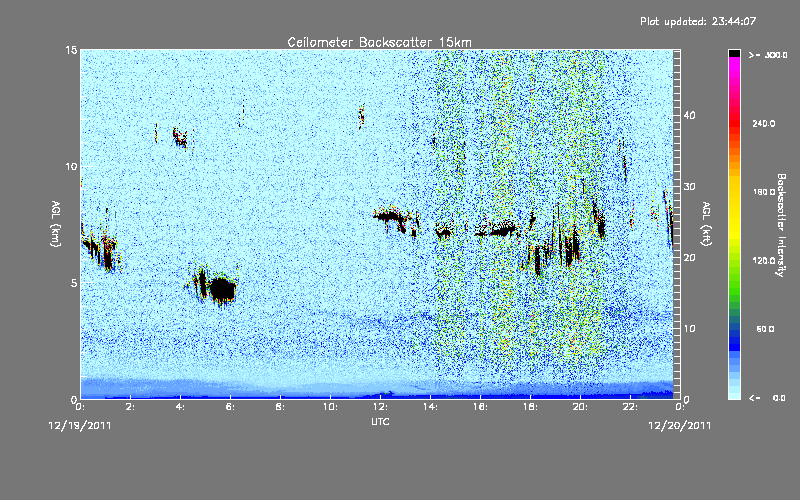Click the '14:' hour tick label
The height and width of the screenshot is (500, 800).
click(431, 407)
